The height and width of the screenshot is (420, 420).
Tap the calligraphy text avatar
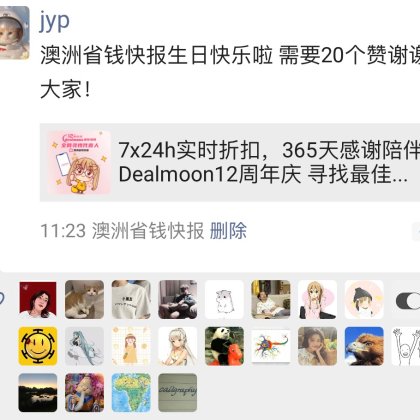(x=177, y=393)
